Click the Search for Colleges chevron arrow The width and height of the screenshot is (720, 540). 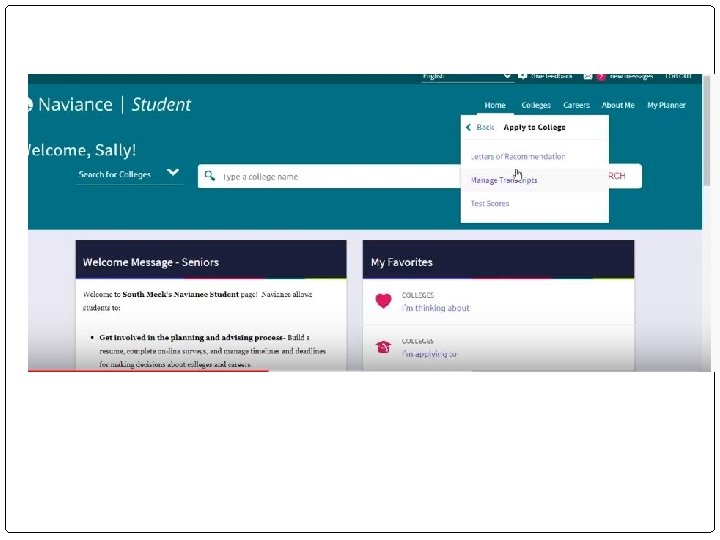click(x=173, y=173)
